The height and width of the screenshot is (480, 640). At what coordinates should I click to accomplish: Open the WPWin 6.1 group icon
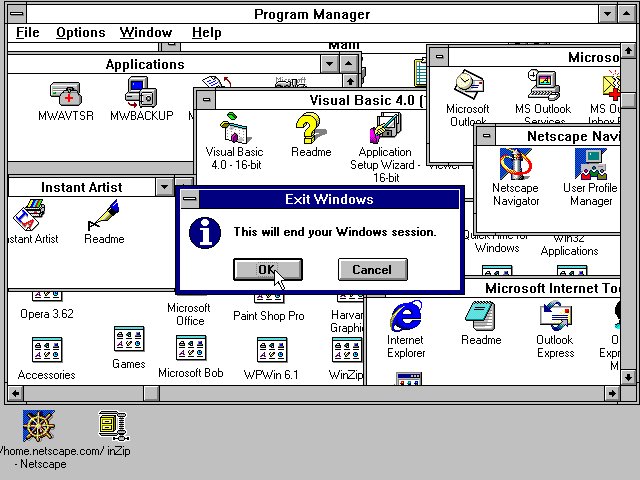pyautogui.click(x=272, y=350)
